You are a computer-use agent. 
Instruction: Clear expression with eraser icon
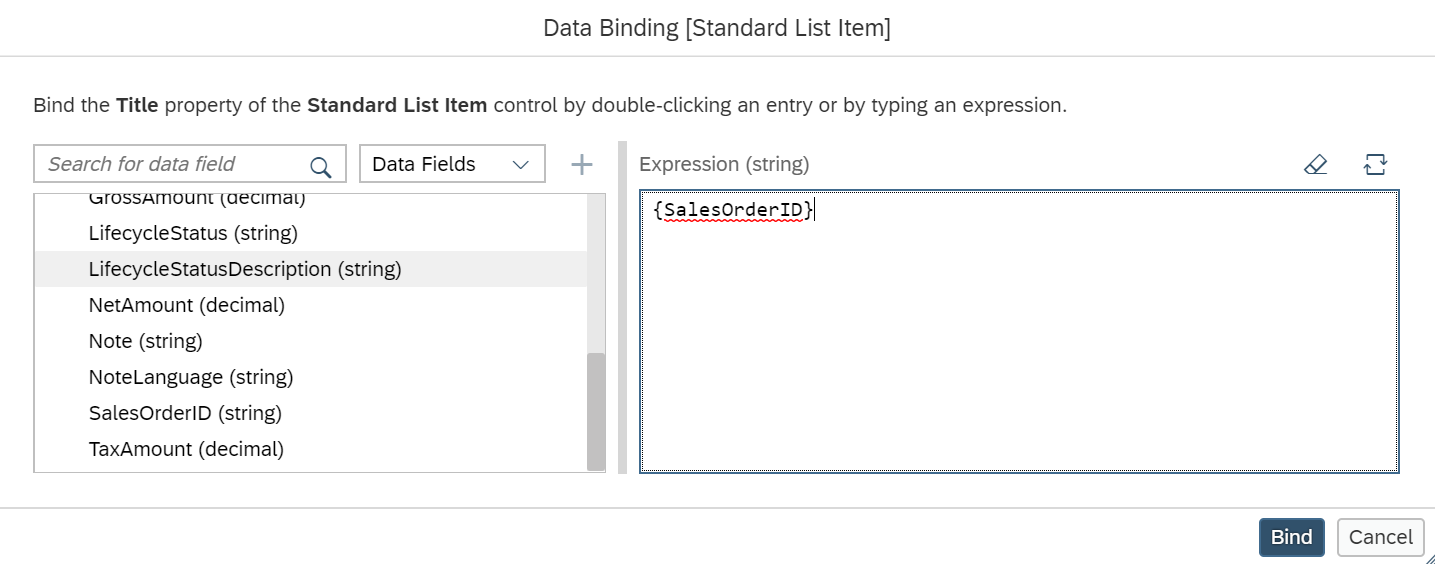pyautogui.click(x=1316, y=164)
